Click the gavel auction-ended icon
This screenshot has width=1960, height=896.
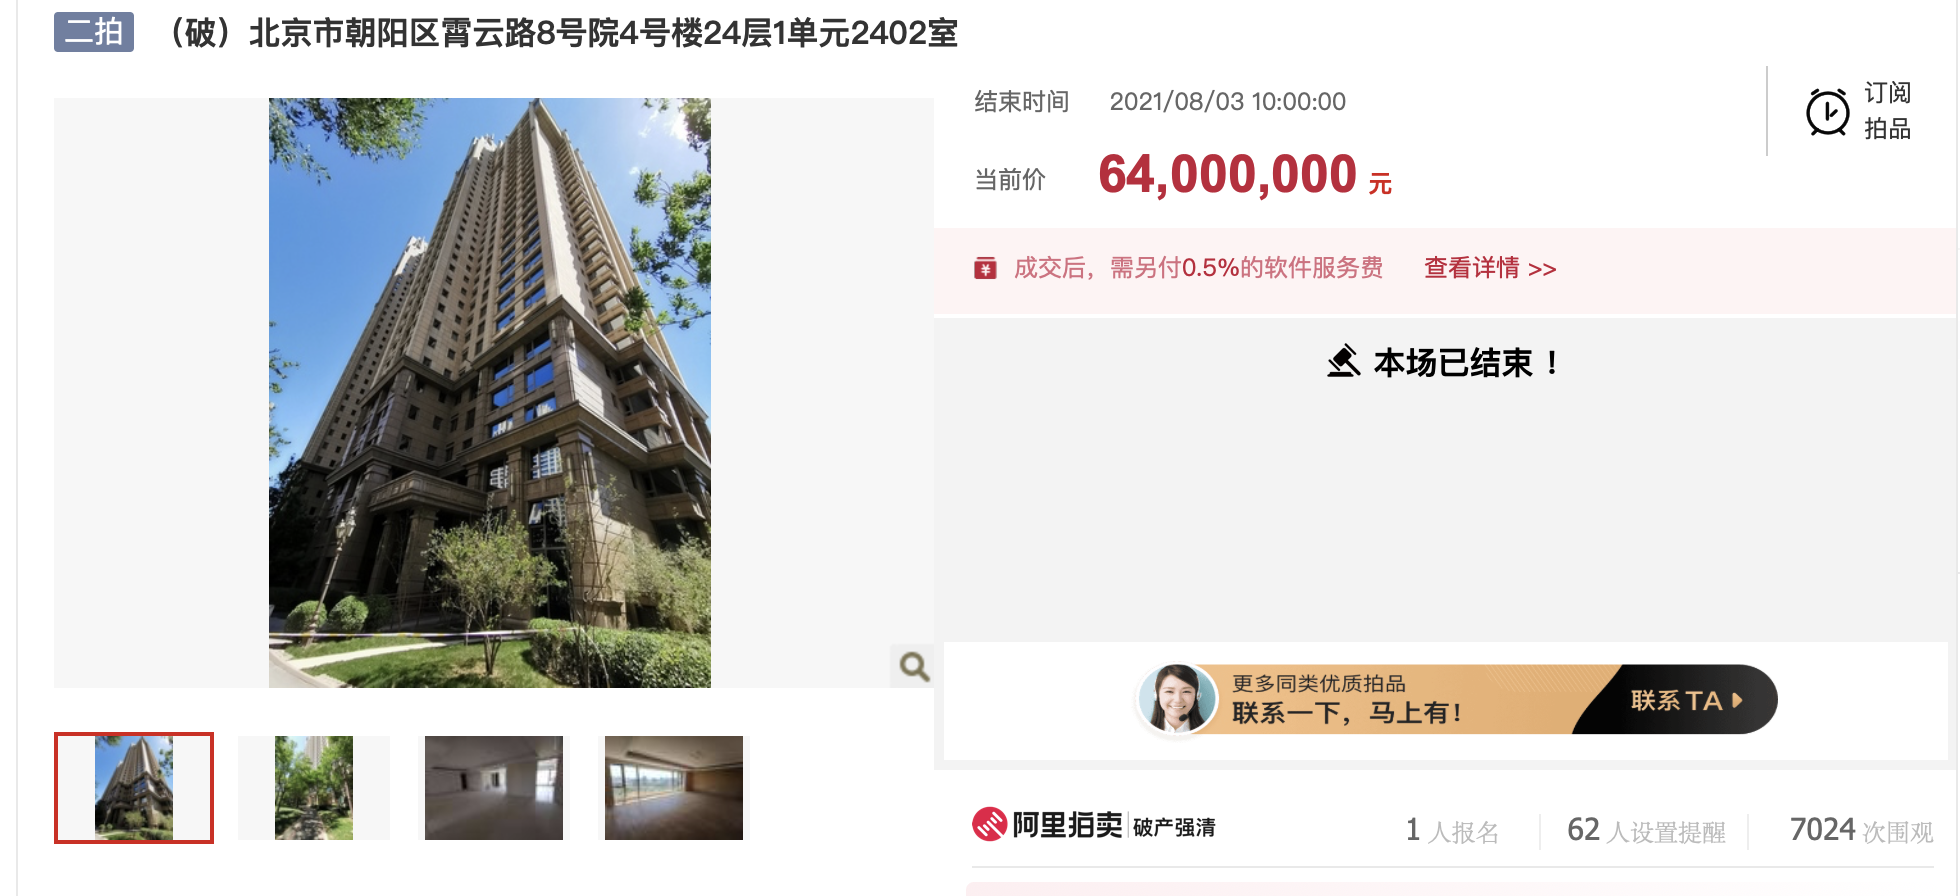click(1344, 361)
